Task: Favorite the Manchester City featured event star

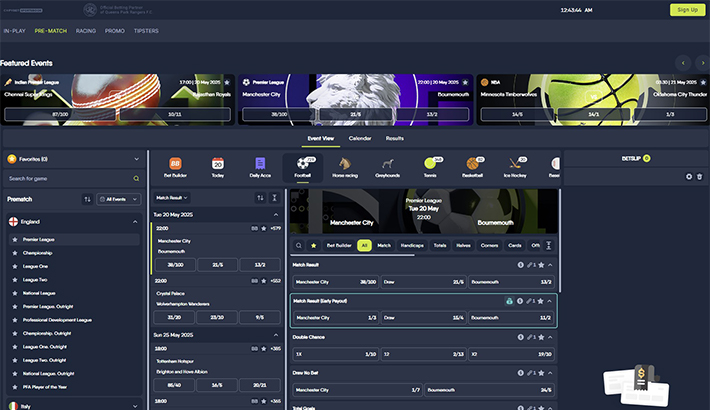Action: click(465, 82)
